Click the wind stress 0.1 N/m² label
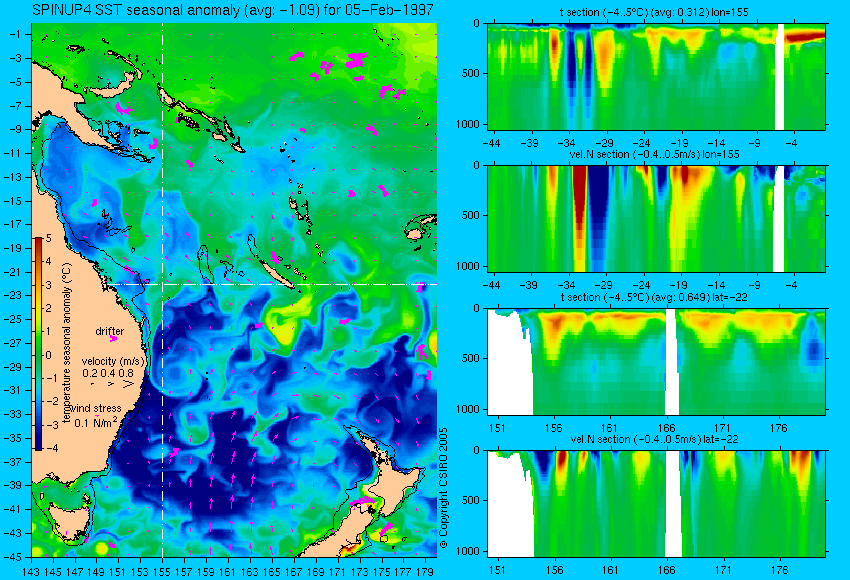The height and width of the screenshot is (580, 850). [x=96, y=416]
